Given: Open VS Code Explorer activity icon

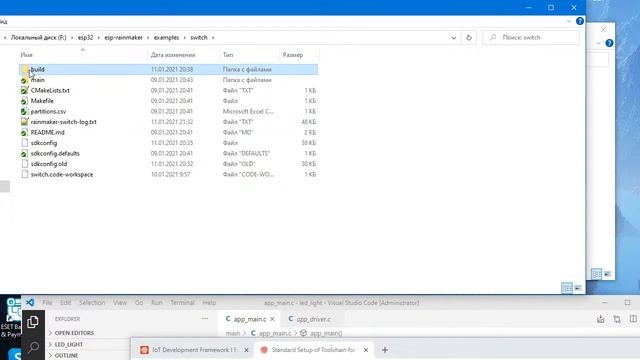Looking at the screenshot, I should point(33,322).
